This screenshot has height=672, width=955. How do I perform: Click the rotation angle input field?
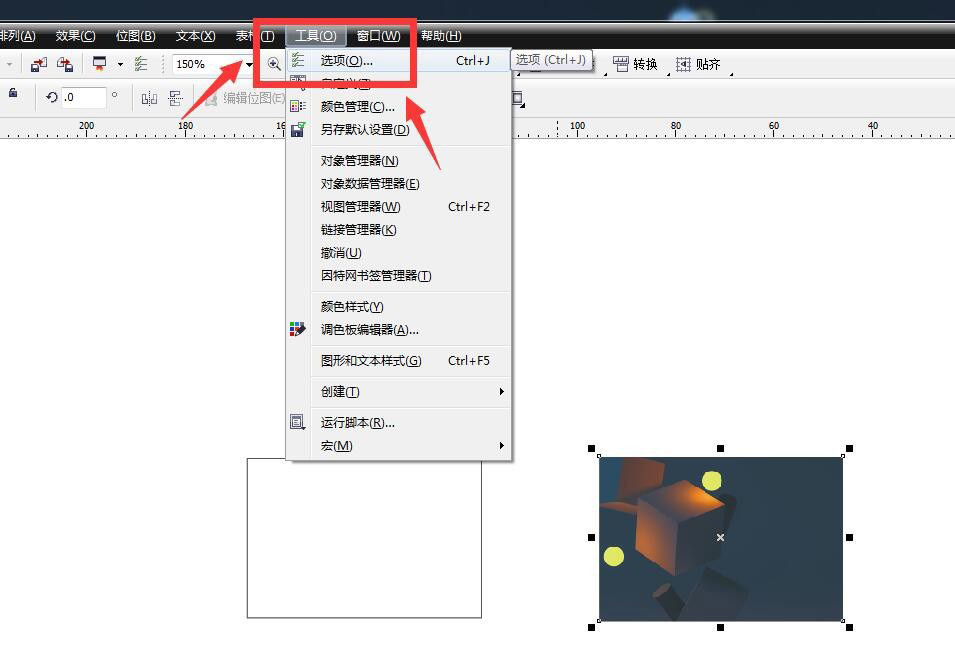[x=85, y=97]
